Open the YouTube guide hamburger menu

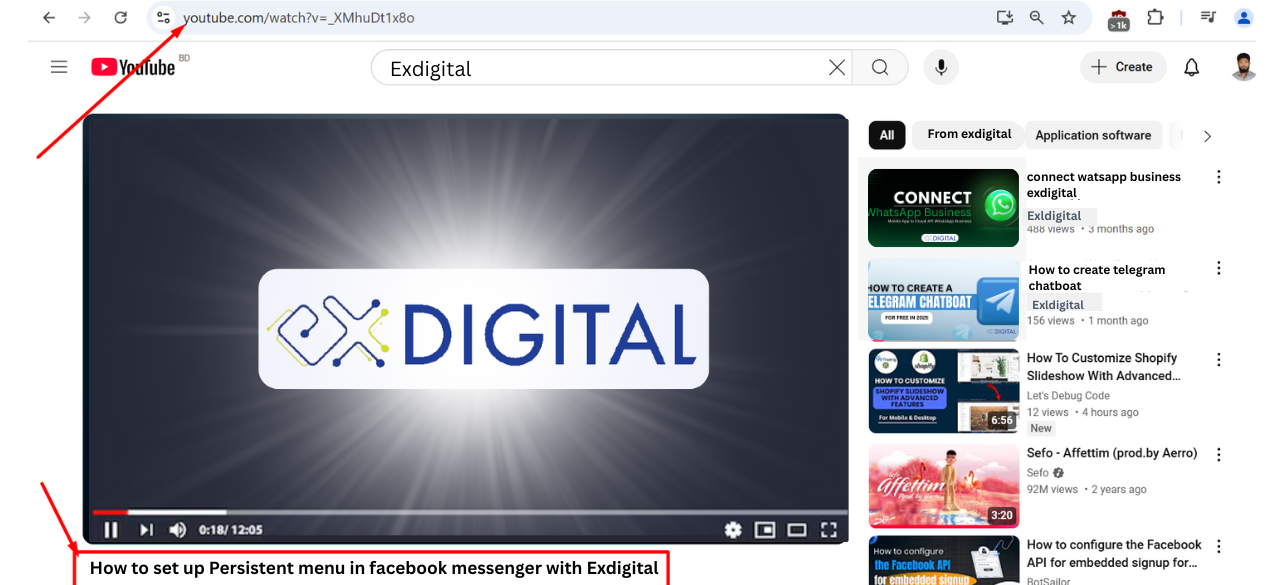point(59,67)
